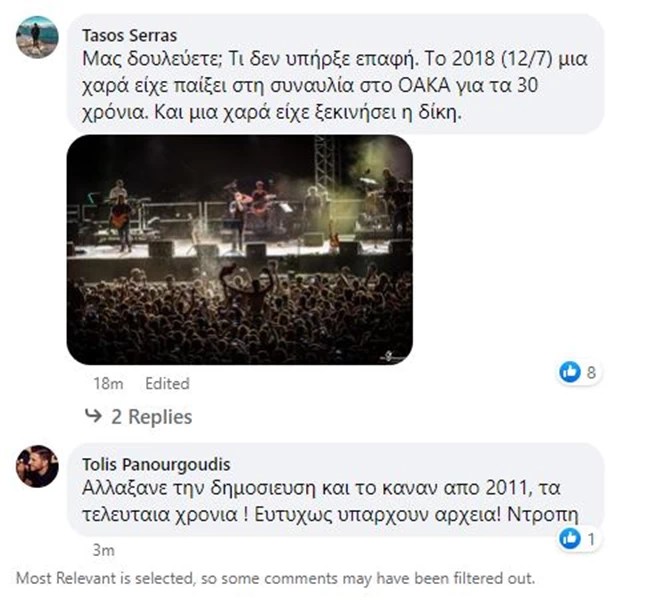This screenshot has width=650, height=597.
Task: Open Tasos Serras profile picture
Action: (x=37, y=37)
